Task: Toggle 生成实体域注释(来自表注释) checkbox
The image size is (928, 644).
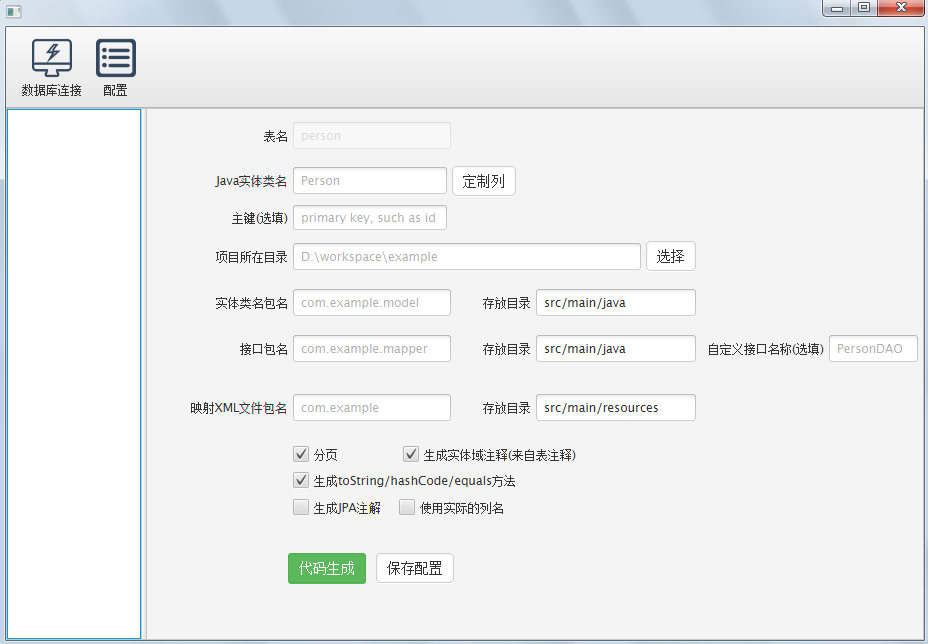Action: (411, 455)
